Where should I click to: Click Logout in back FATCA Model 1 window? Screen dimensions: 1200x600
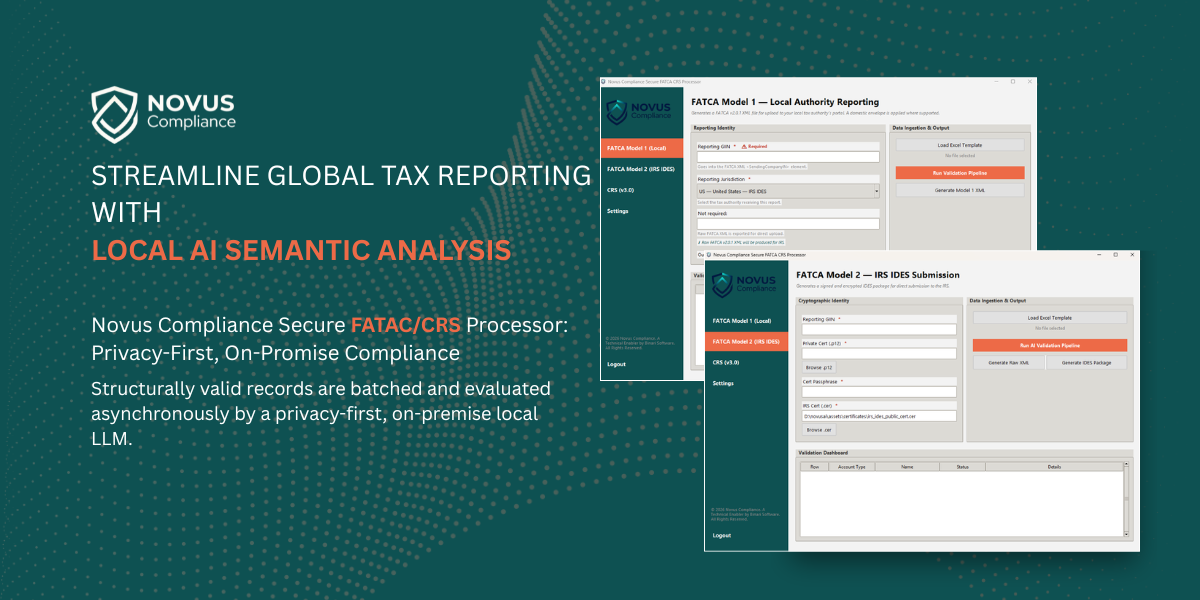[x=616, y=364]
